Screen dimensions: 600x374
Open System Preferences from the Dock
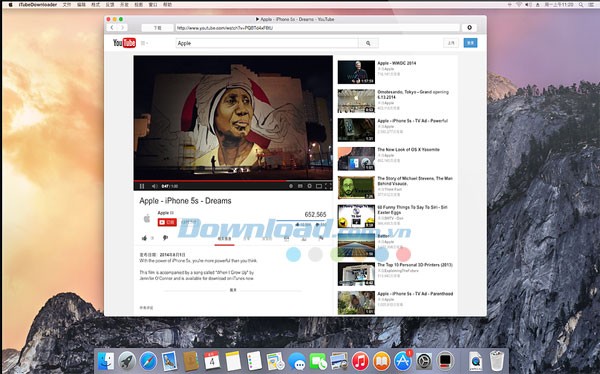(424, 361)
